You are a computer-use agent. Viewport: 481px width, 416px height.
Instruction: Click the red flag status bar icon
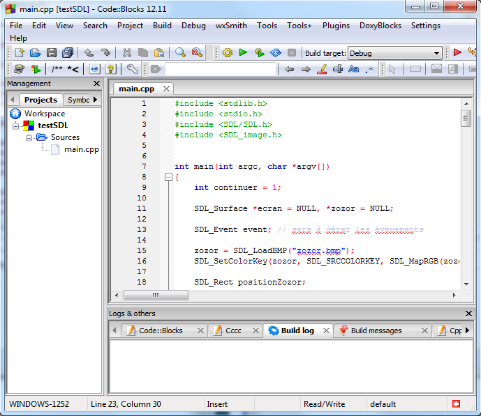pos(456,404)
